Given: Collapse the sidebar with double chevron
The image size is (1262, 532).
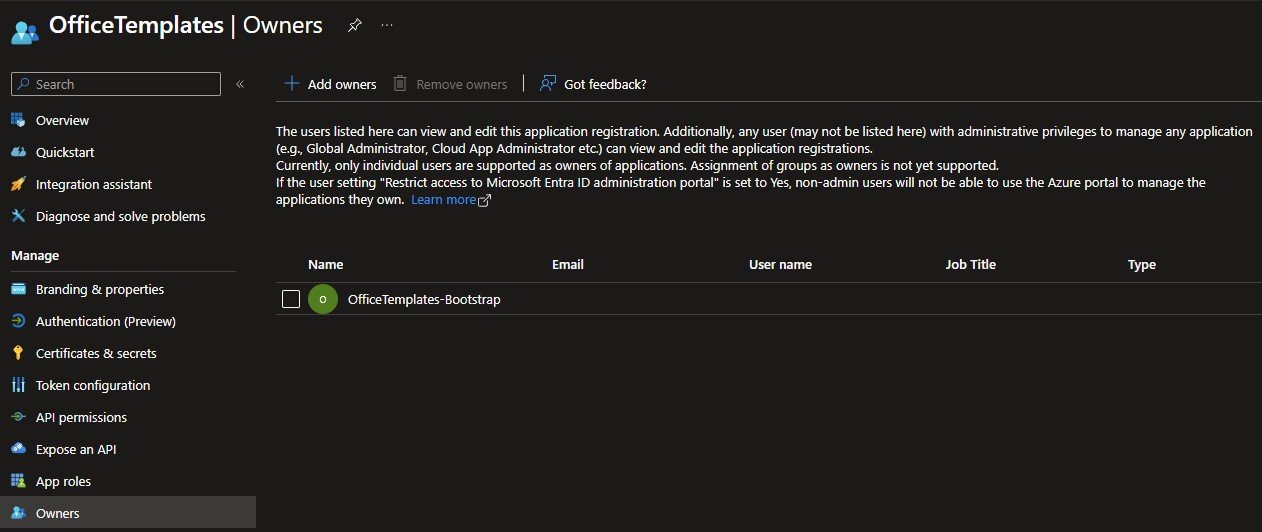Looking at the screenshot, I should pyautogui.click(x=240, y=84).
